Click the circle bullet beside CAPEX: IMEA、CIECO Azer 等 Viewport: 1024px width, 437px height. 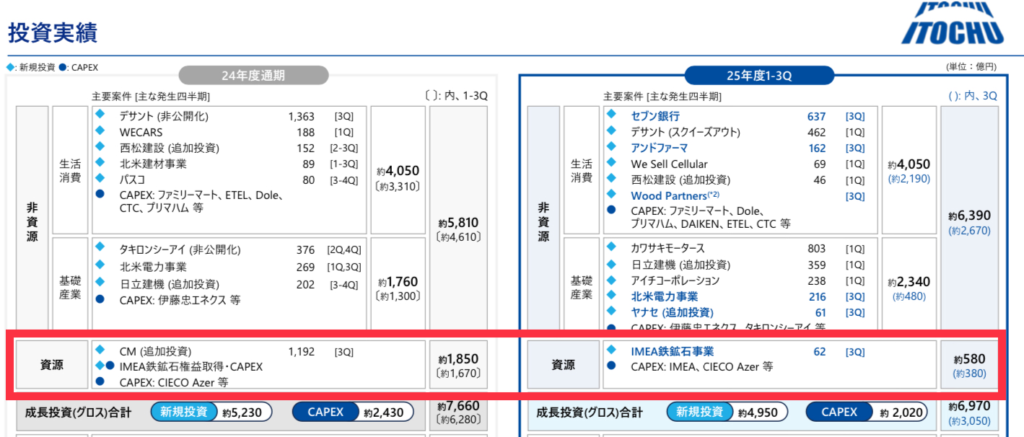point(610,367)
